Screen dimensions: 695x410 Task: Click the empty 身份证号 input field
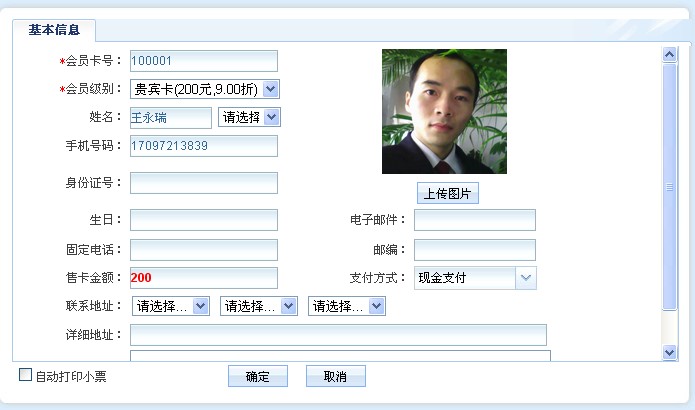click(x=204, y=183)
